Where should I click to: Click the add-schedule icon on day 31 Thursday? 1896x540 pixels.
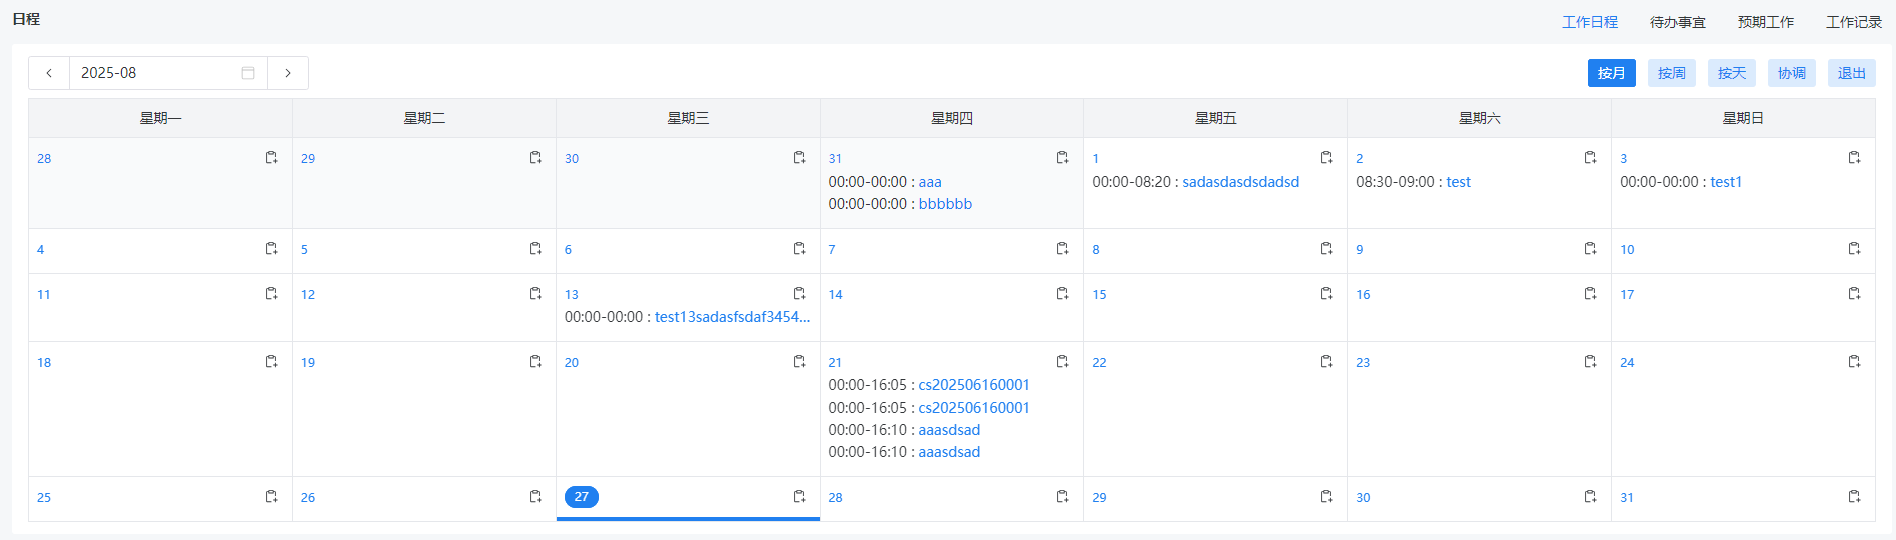click(1062, 158)
